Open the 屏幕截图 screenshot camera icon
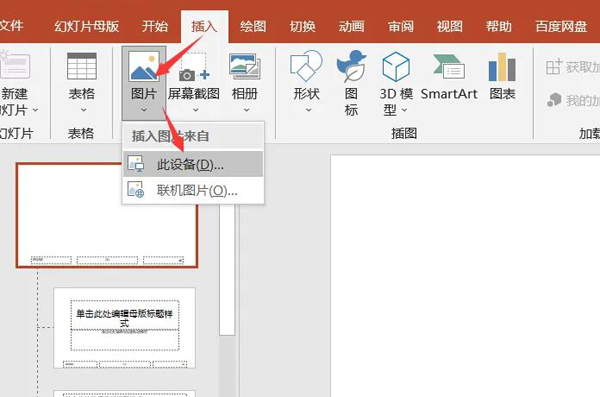The width and height of the screenshot is (600, 397). (x=194, y=66)
